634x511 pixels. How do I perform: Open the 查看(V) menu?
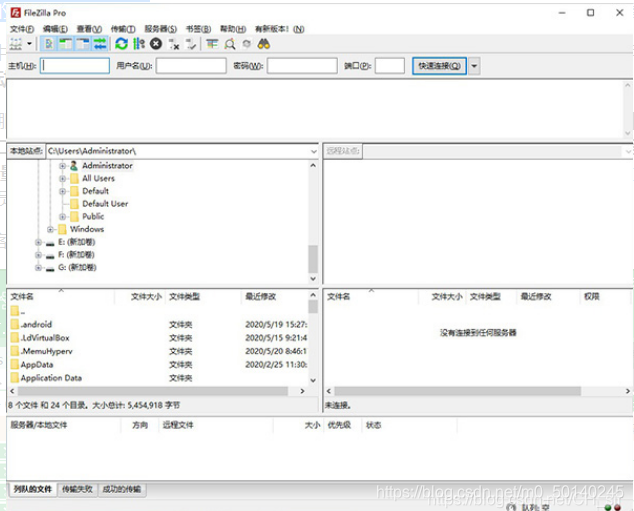click(x=89, y=29)
